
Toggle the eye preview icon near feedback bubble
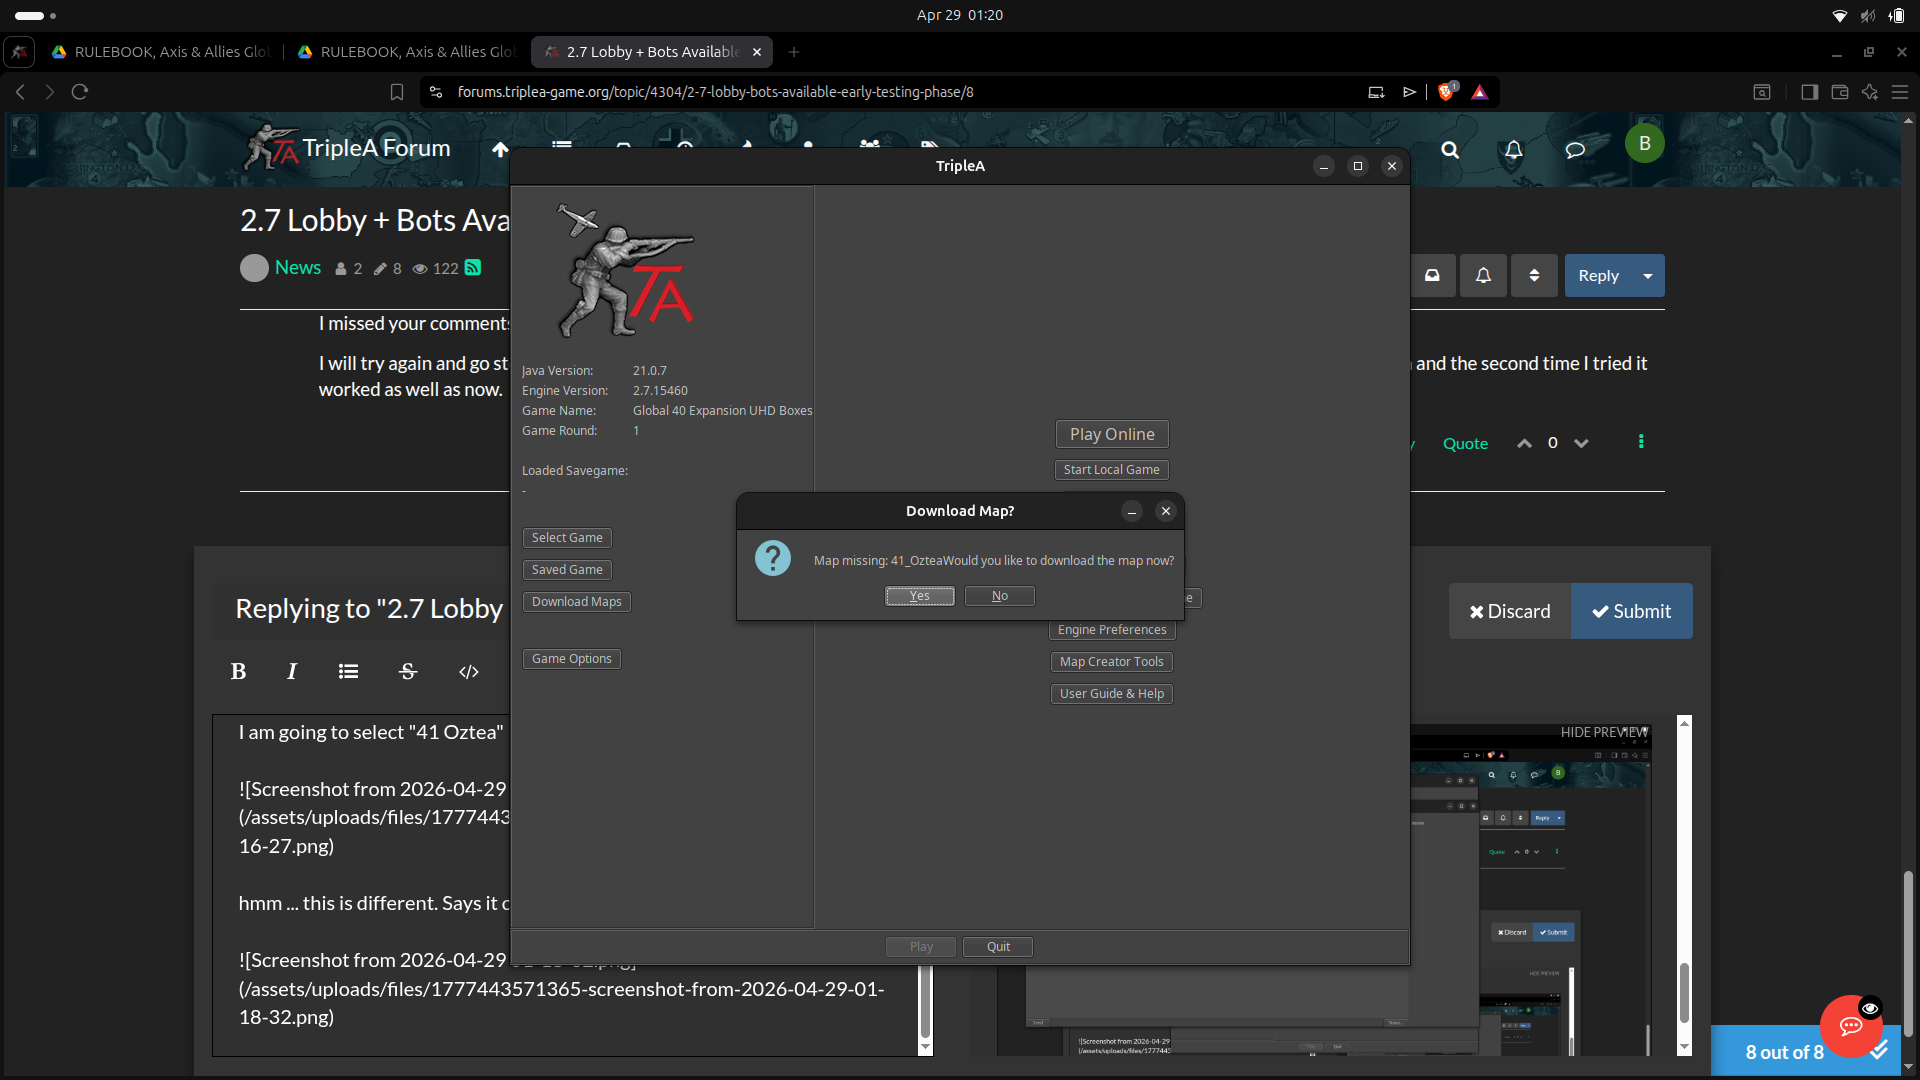1871,1008
